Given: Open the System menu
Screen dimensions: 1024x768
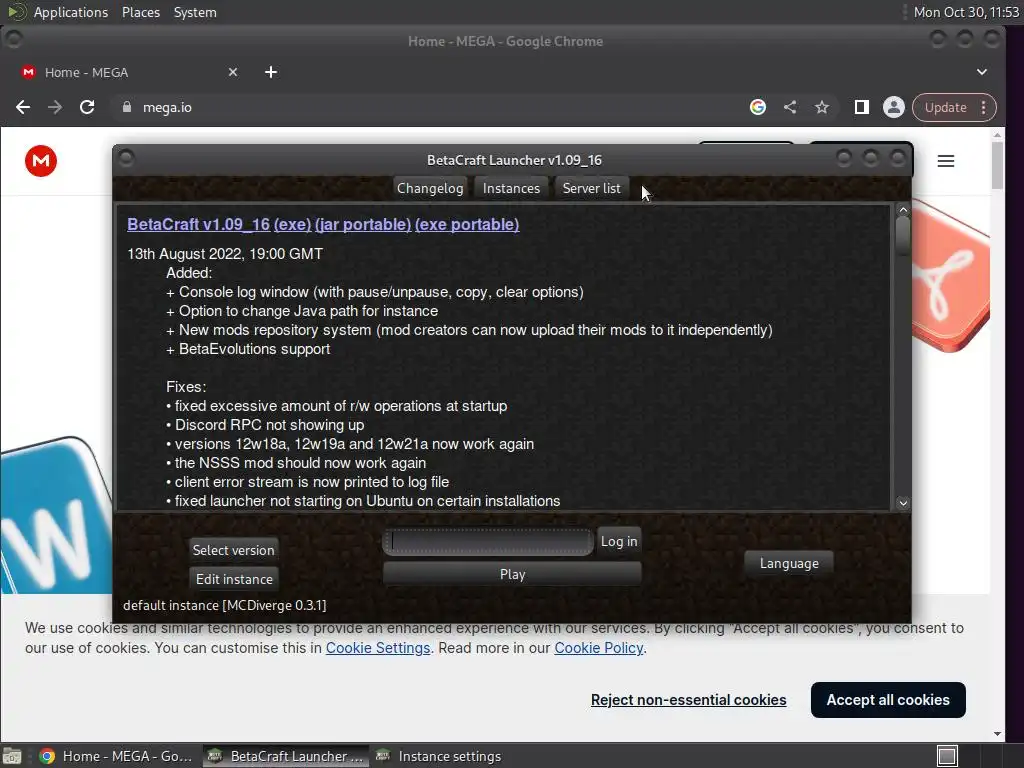Looking at the screenshot, I should (x=195, y=12).
